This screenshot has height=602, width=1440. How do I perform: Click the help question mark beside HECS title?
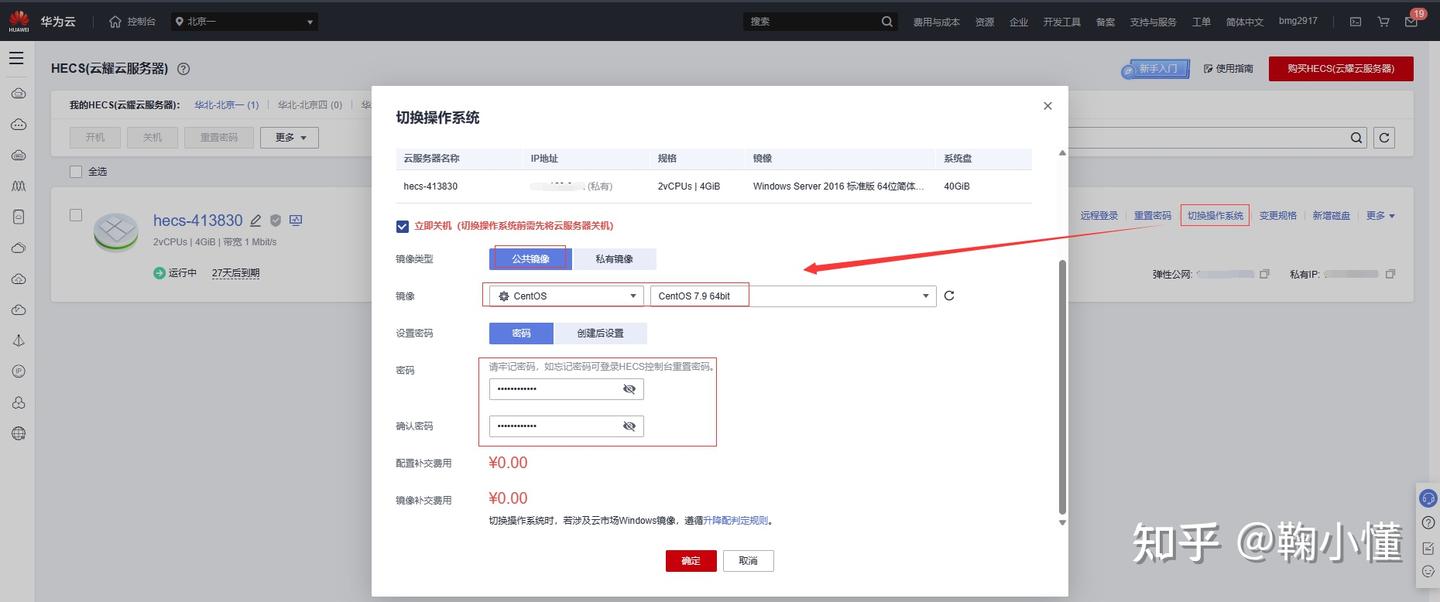[x=183, y=69]
